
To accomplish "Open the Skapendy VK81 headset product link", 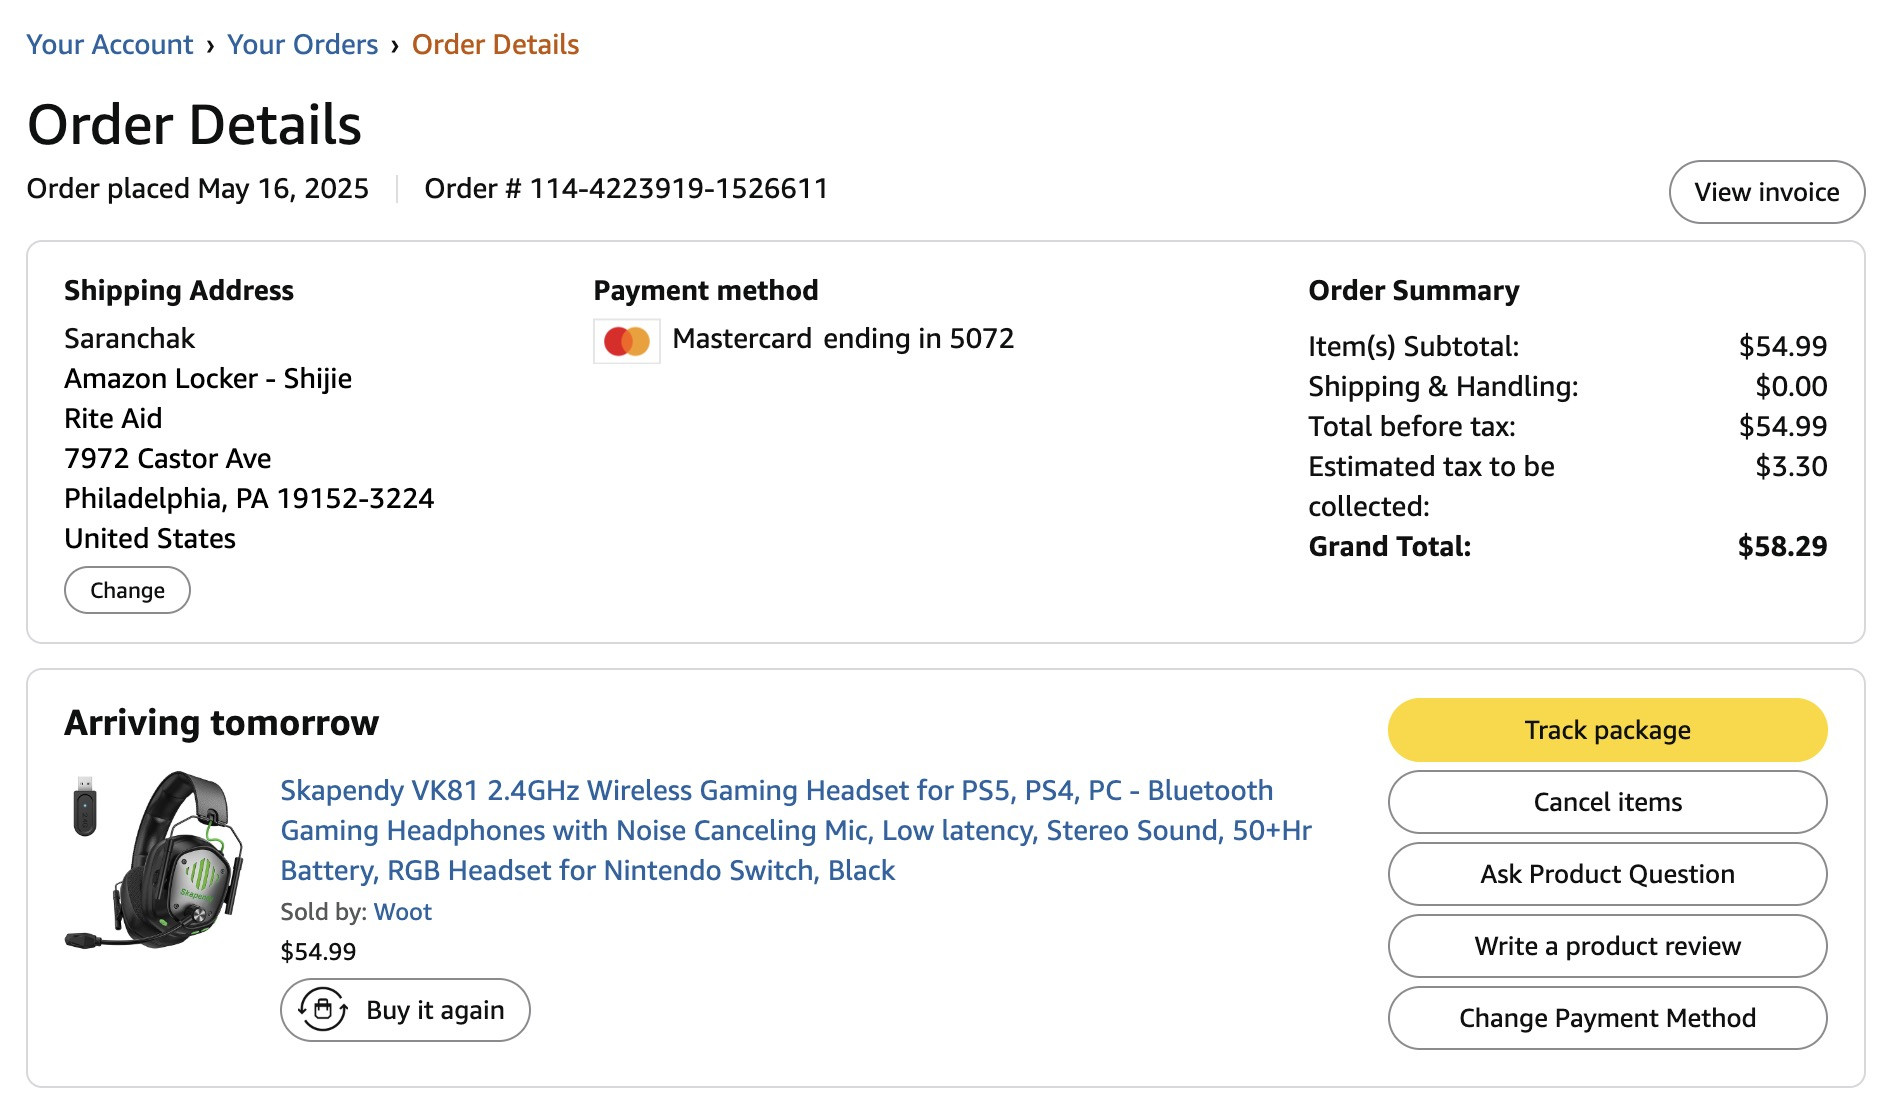I will (796, 830).
